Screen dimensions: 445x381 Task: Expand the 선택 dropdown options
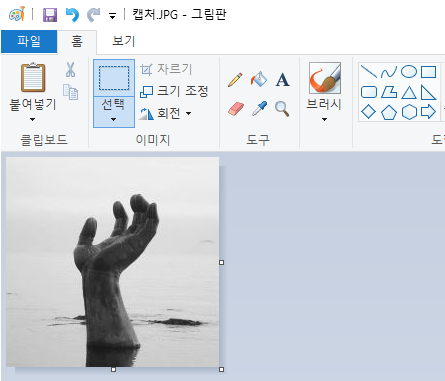point(114,112)
